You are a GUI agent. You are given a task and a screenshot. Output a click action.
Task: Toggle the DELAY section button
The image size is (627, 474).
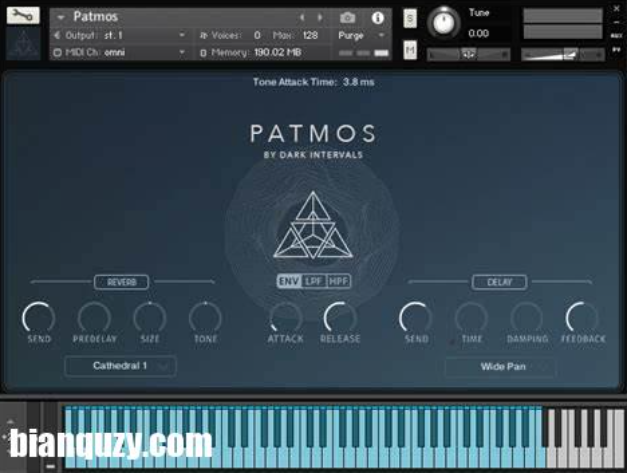click(x=499, y=282)
